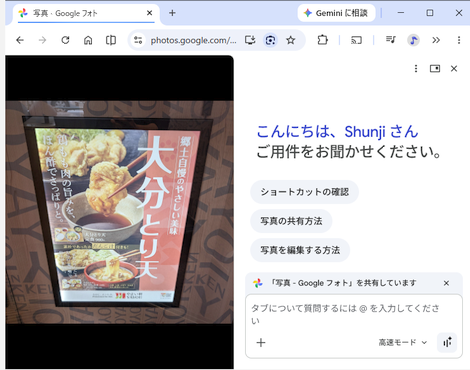470x370 pixels.
Task: Choose the 写真の共有方法 suggestion
Action: point(291,221)
